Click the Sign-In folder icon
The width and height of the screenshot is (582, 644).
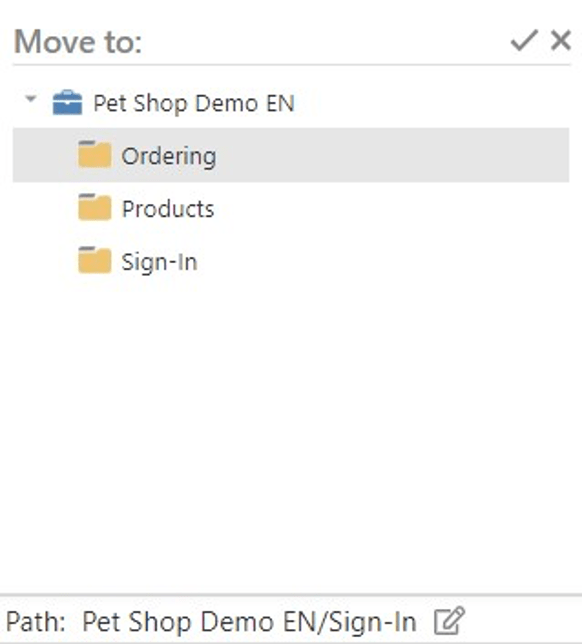[94, 260]
